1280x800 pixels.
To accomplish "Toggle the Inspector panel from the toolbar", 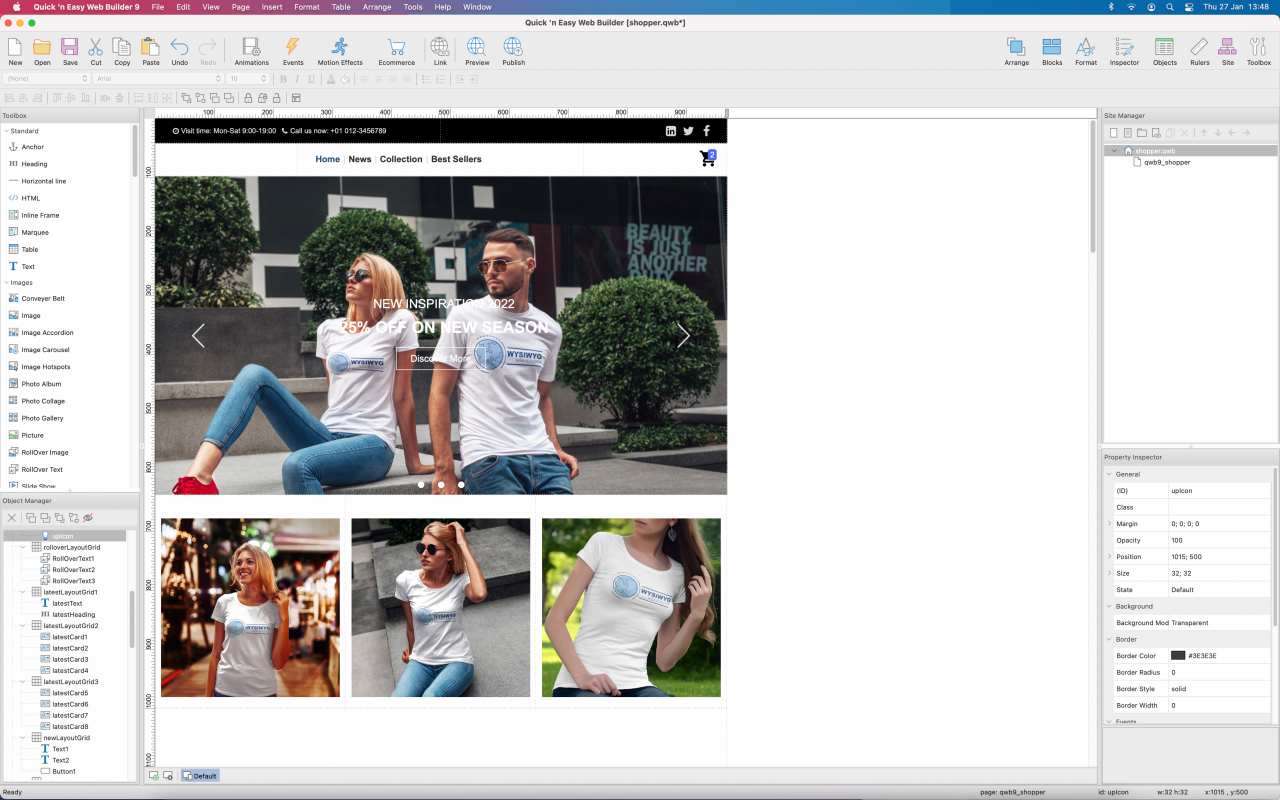I will coord(1124,52).
